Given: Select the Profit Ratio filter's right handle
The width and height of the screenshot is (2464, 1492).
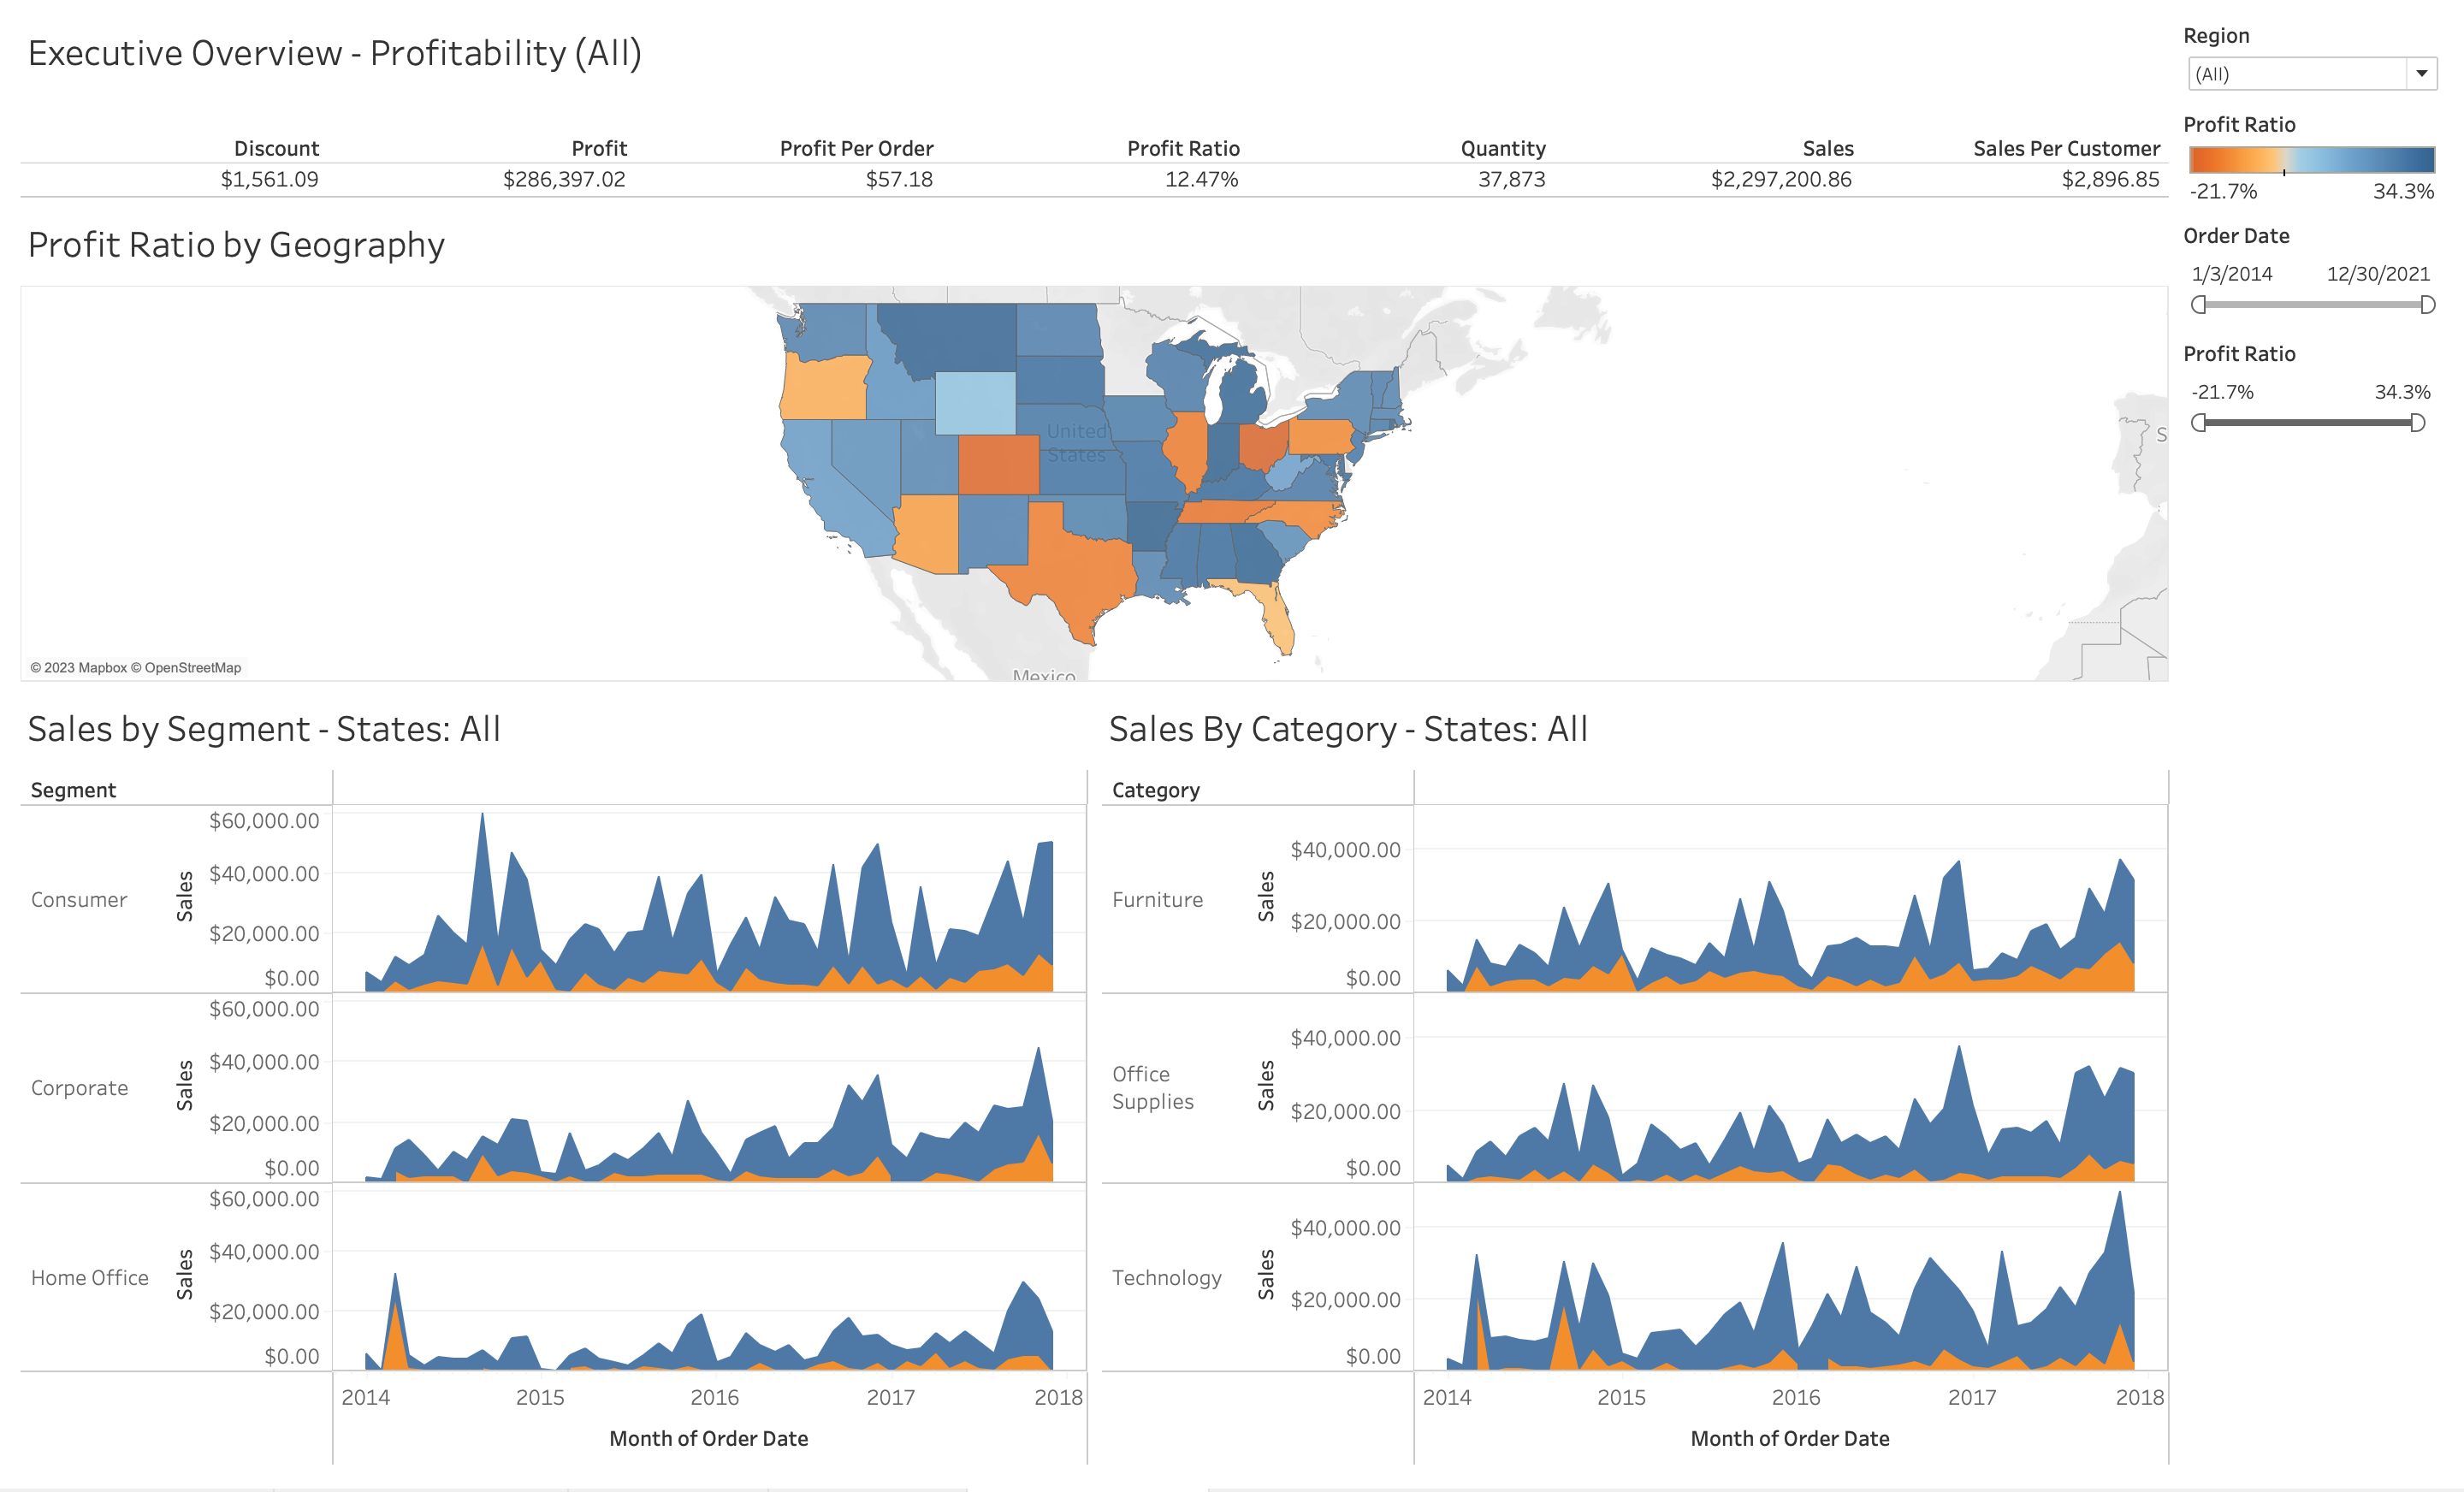Looking at the screenshot, I should (2417, 423).
